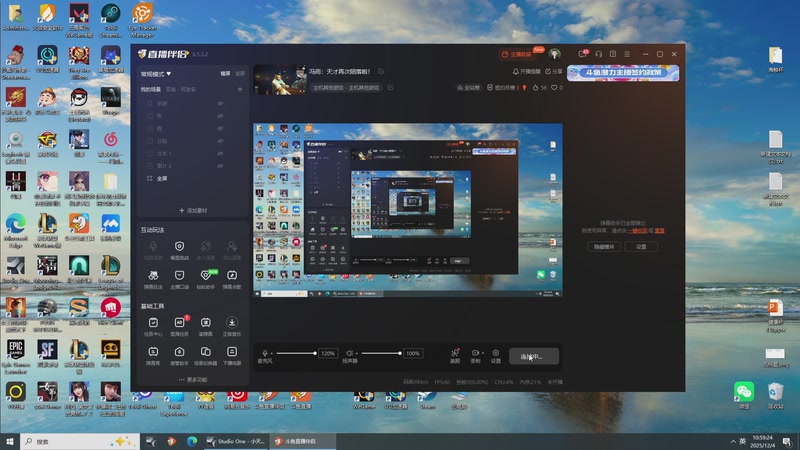Open 全站榜 ranking
Viewport: 800px width, 450px height.
[x=468, y=88]
